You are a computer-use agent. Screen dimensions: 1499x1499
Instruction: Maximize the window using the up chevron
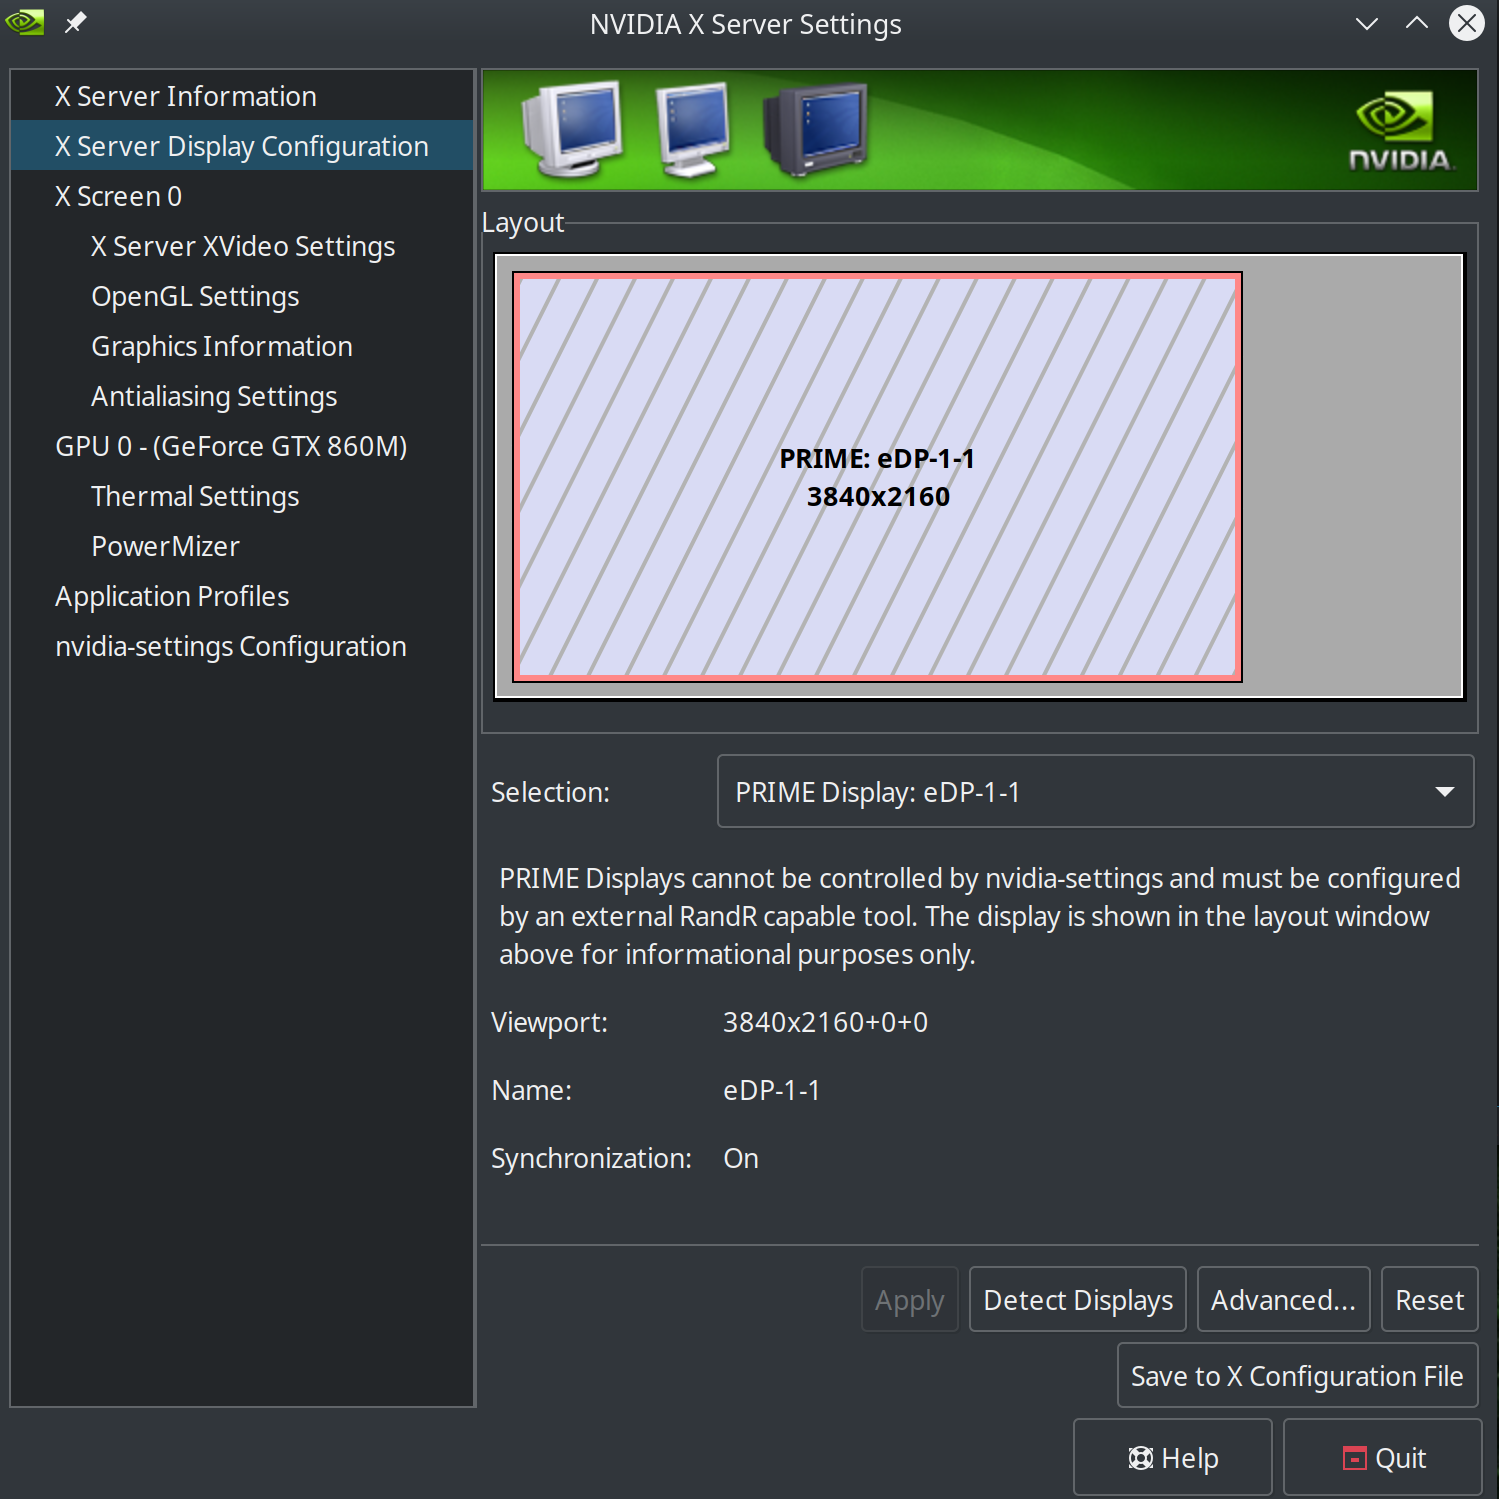[1416, 23]
